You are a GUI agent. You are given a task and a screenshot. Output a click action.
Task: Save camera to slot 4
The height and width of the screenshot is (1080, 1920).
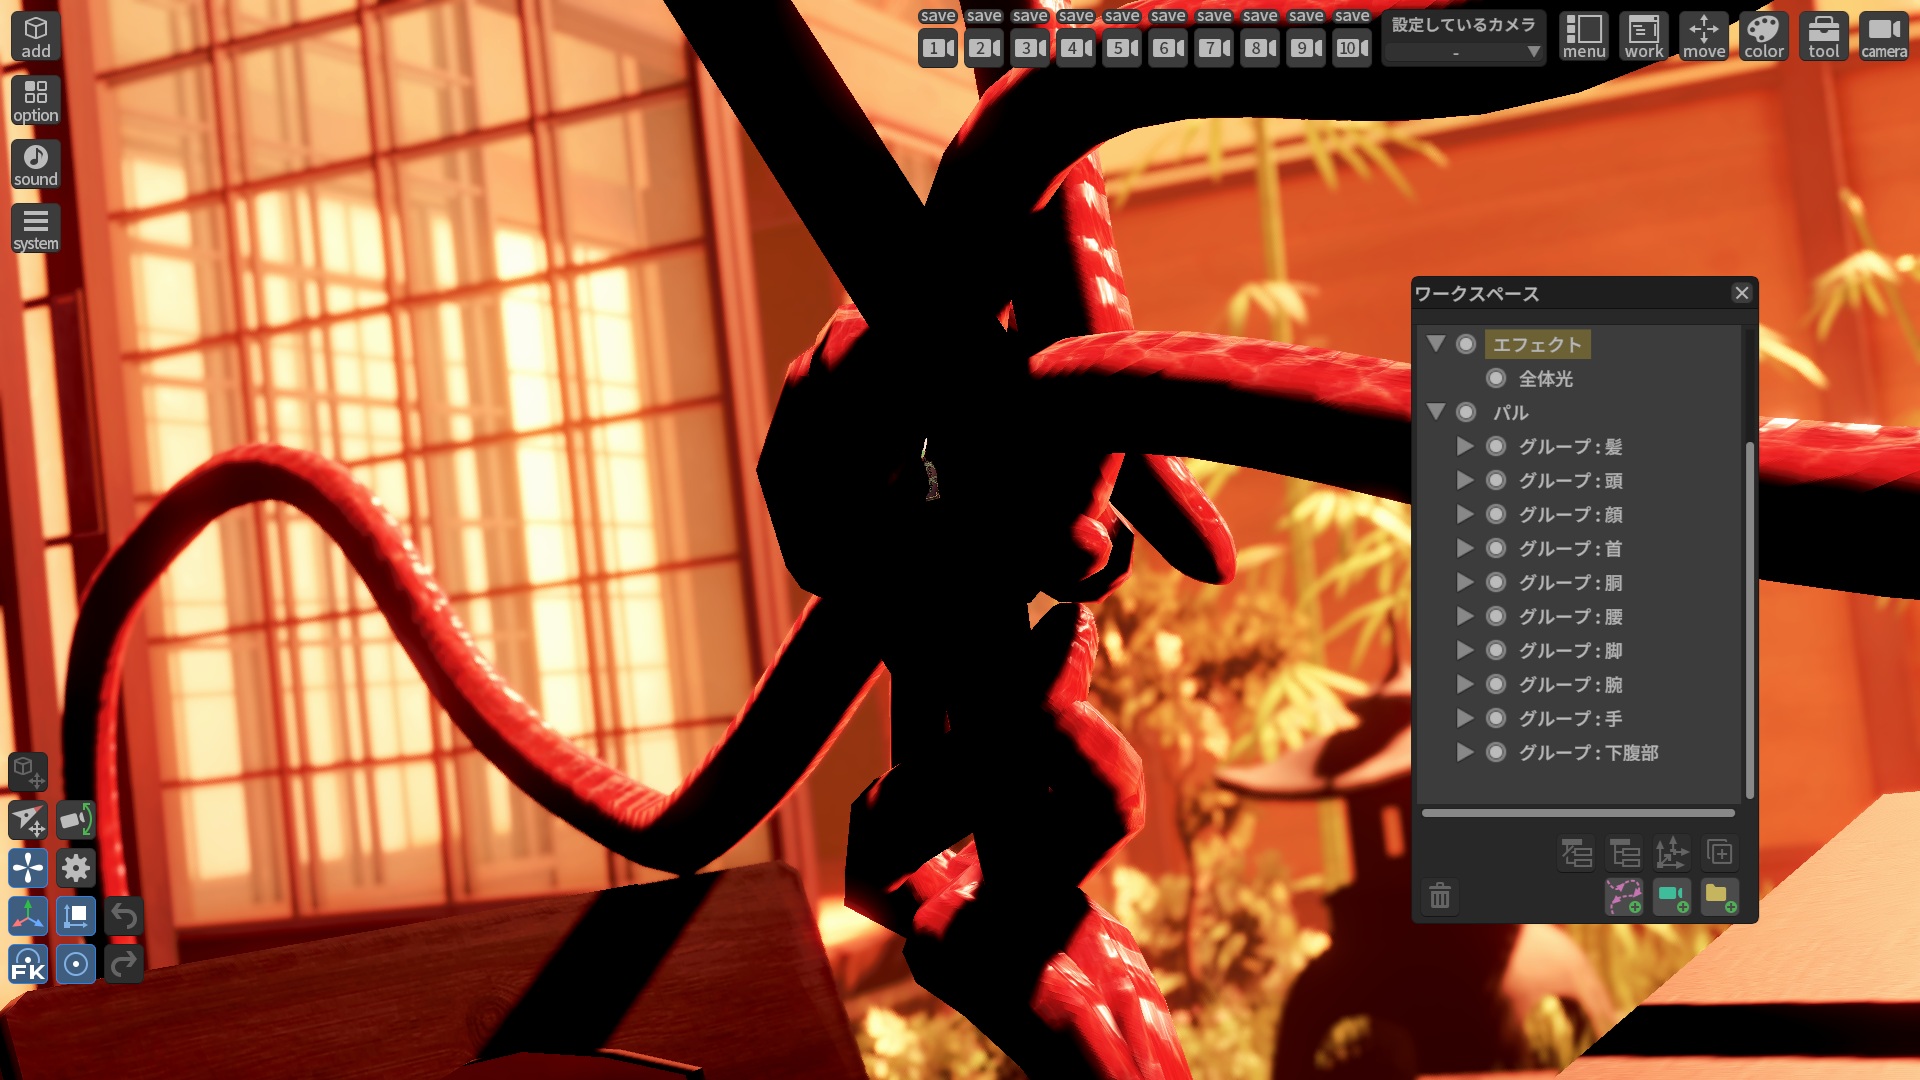click(1076, 16)
